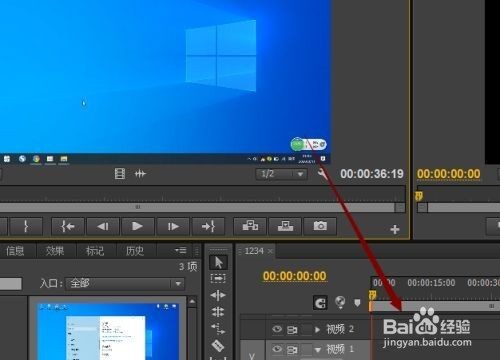Viewport: 500px width, 360px height.
Task: Click the timeline timecode 00:00:00:00
Action: click(294, 276)
